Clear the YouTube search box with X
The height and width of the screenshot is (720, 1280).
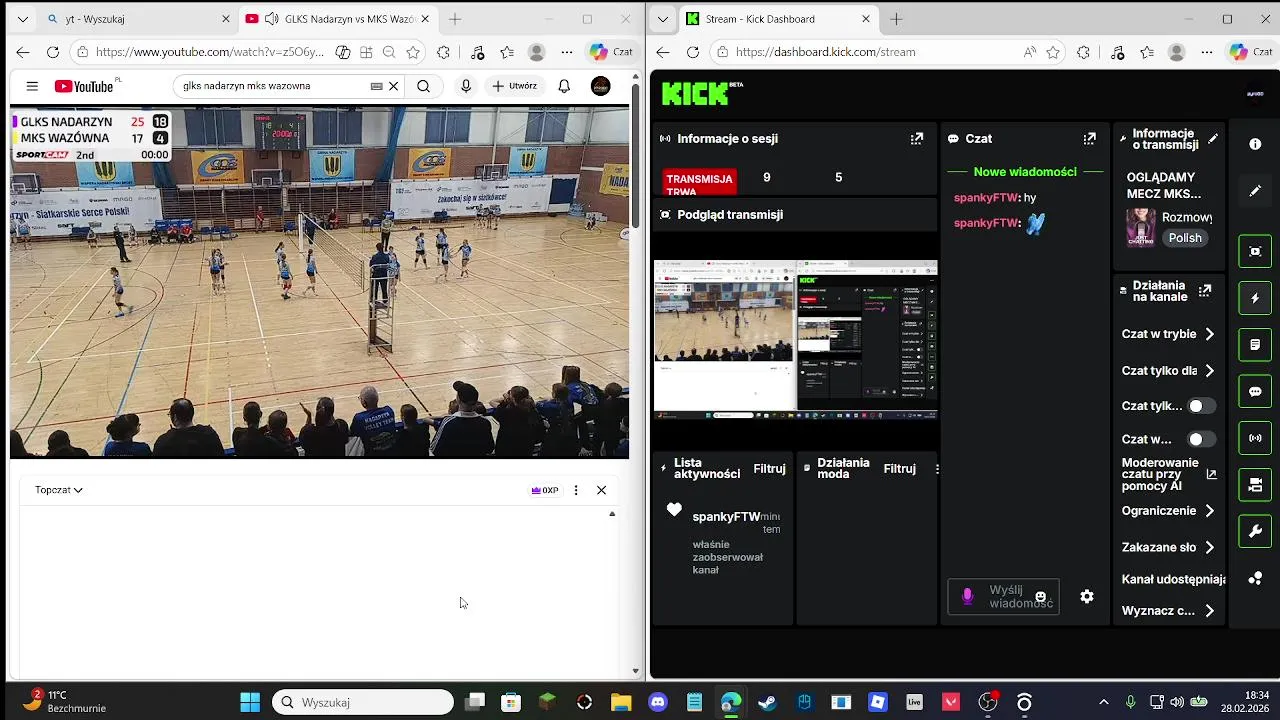coord(393,86)
